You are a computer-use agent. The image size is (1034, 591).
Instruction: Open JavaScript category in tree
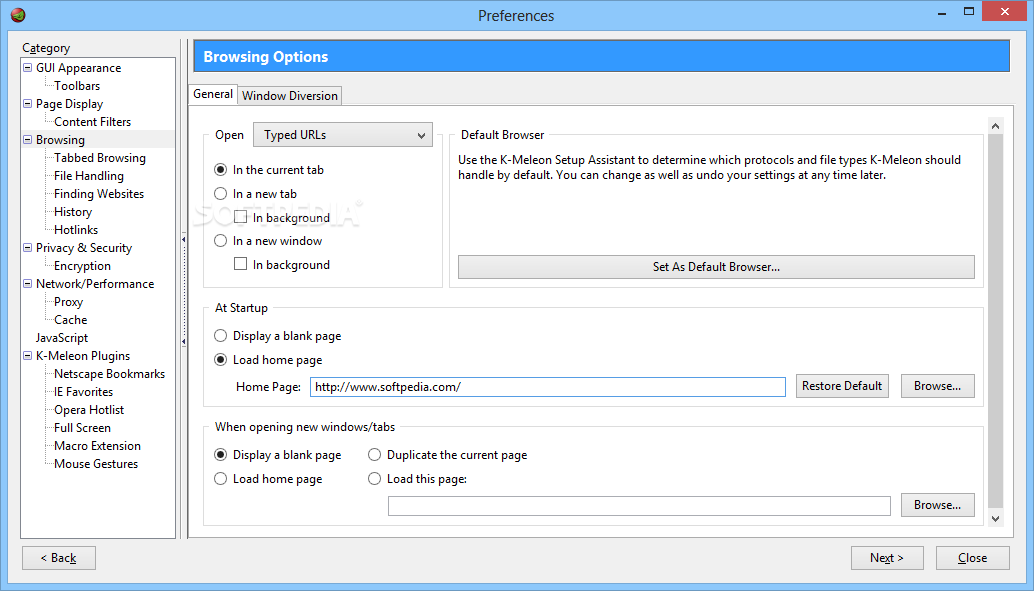pyautogui.click(x=62, y=338)
